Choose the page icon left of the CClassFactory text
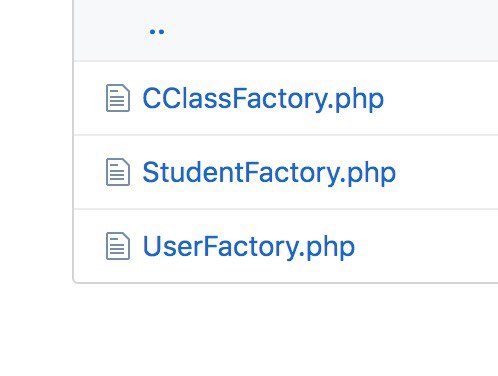Screen dimensions: 498x376 (118, 98)
